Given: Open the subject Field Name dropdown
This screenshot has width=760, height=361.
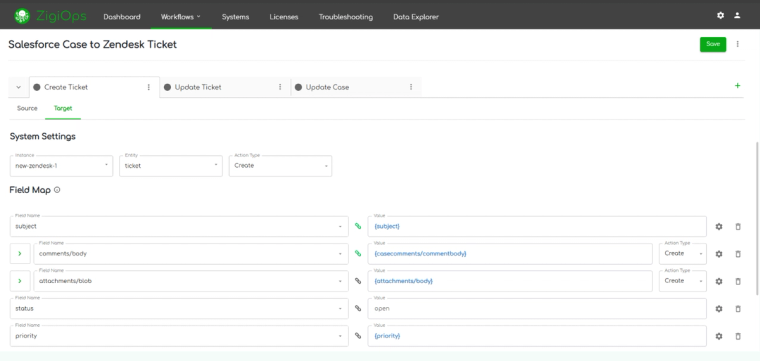Looking at the screenshot, I should tap(179, 226).
